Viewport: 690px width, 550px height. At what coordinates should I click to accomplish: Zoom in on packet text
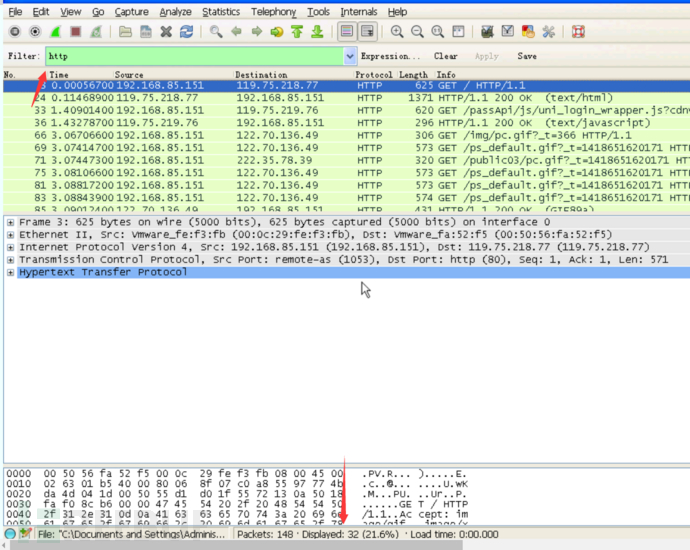point(397,32)
